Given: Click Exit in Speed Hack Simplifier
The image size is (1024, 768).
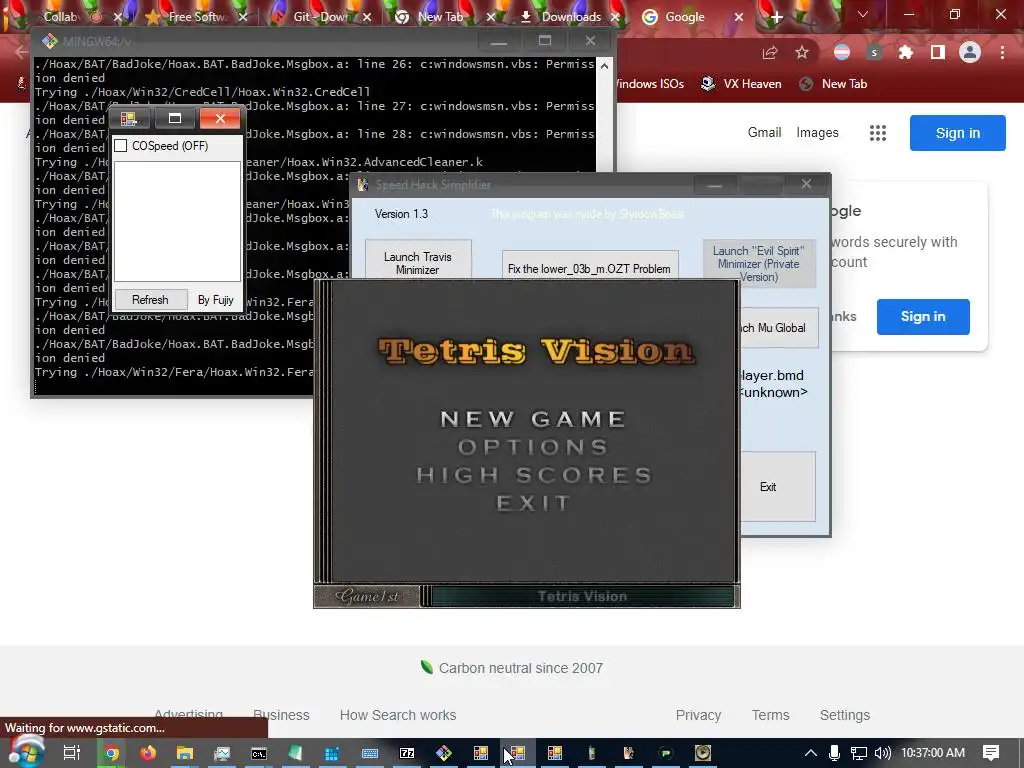Looking at the screenshot, I should 778,487.
